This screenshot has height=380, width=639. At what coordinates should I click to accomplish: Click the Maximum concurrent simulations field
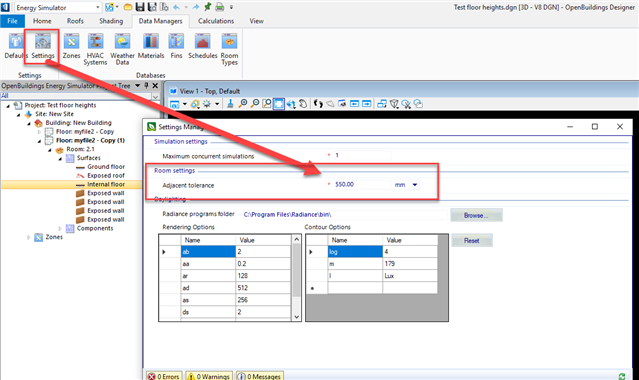[362, 155]
